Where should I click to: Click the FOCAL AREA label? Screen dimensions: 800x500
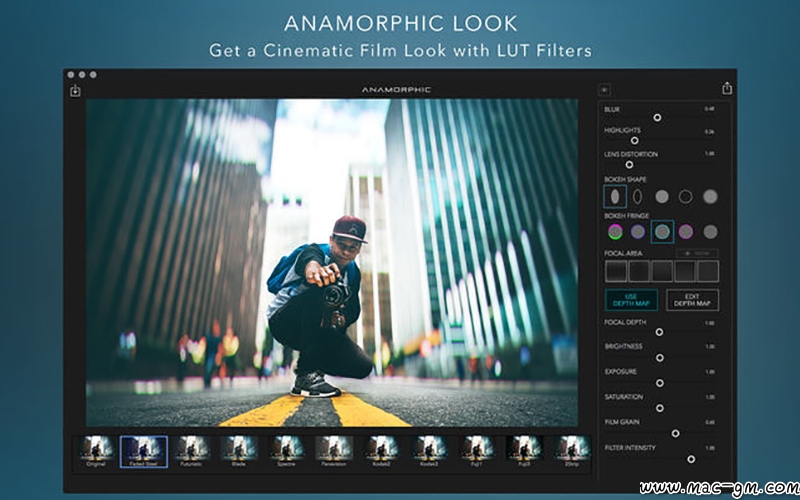pos(623,253)
